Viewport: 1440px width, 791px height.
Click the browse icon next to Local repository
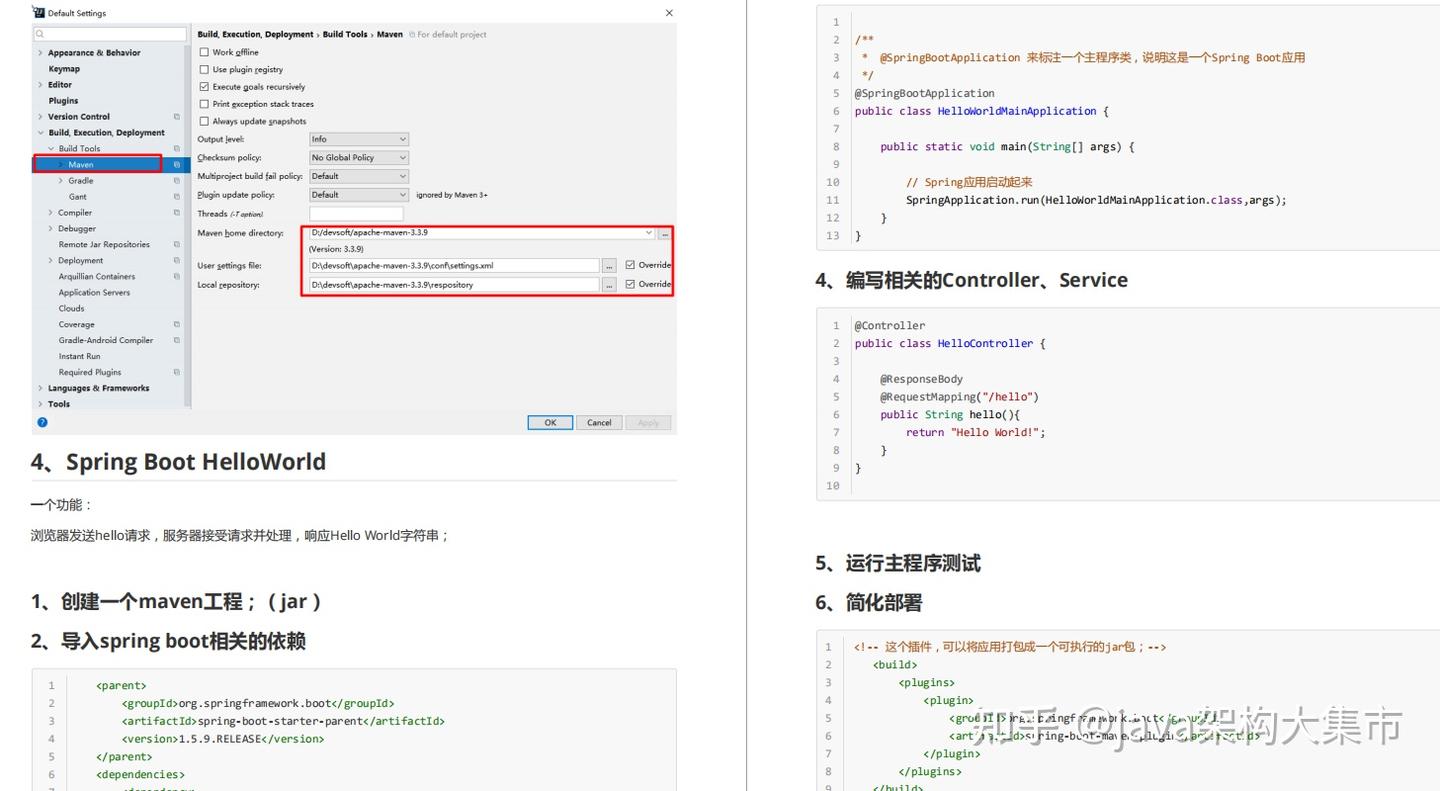pyautogui.click(x=609, y=285)
